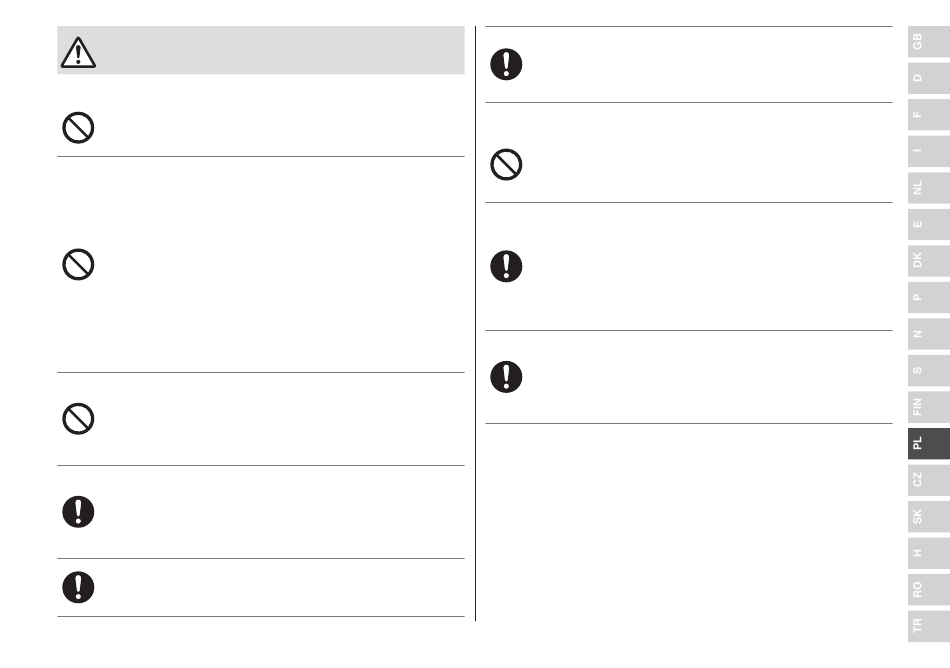
Task: Open the CZ language tab
Action: point(929,480)
